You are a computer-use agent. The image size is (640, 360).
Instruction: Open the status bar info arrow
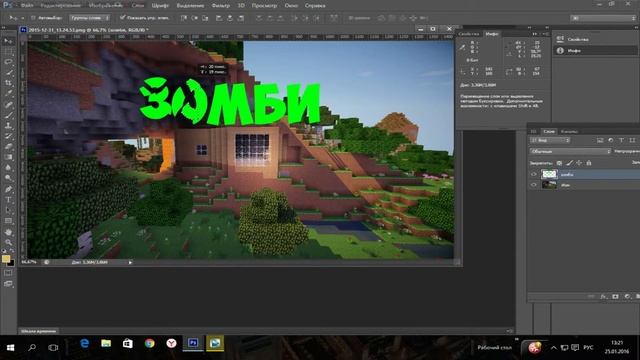pyautogui.click(x=130, y=262)
